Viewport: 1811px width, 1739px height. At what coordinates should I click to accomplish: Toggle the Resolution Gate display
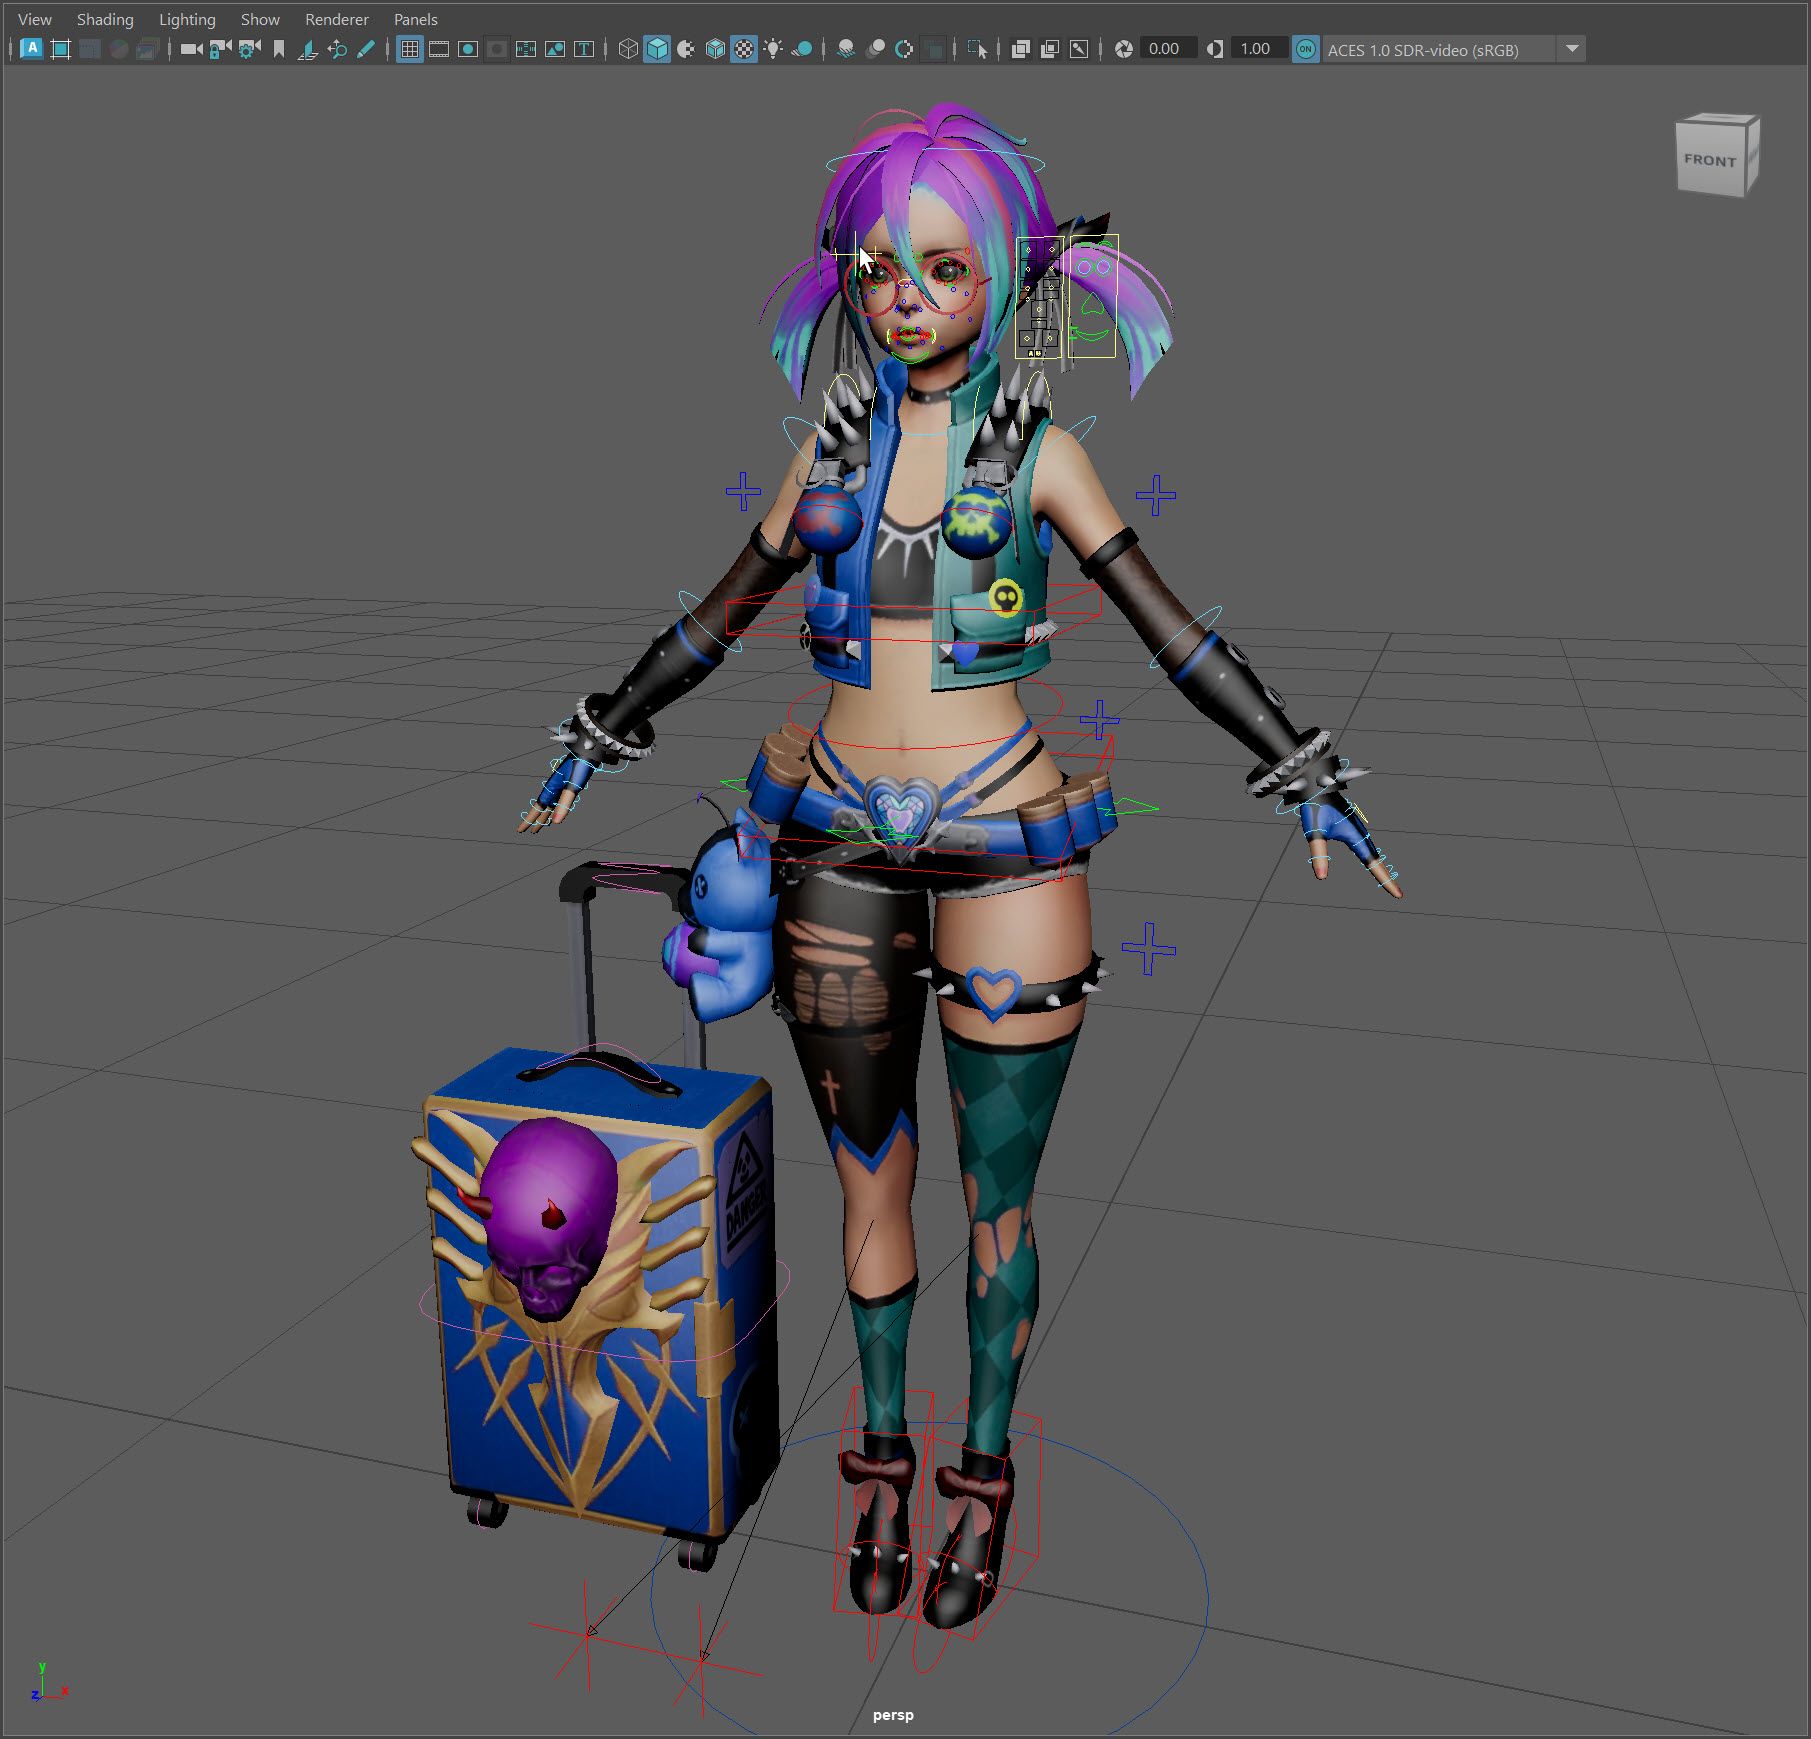coord(467,49)
